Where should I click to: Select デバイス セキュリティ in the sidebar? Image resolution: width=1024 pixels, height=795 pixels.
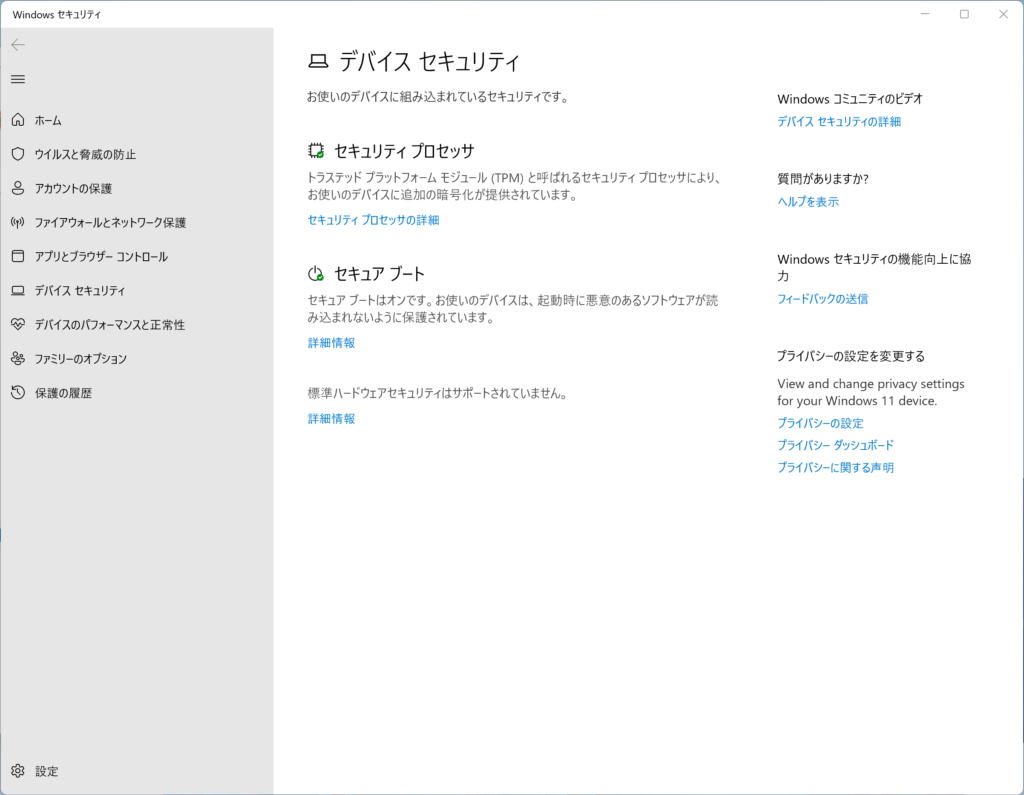[x=136, y=290]
